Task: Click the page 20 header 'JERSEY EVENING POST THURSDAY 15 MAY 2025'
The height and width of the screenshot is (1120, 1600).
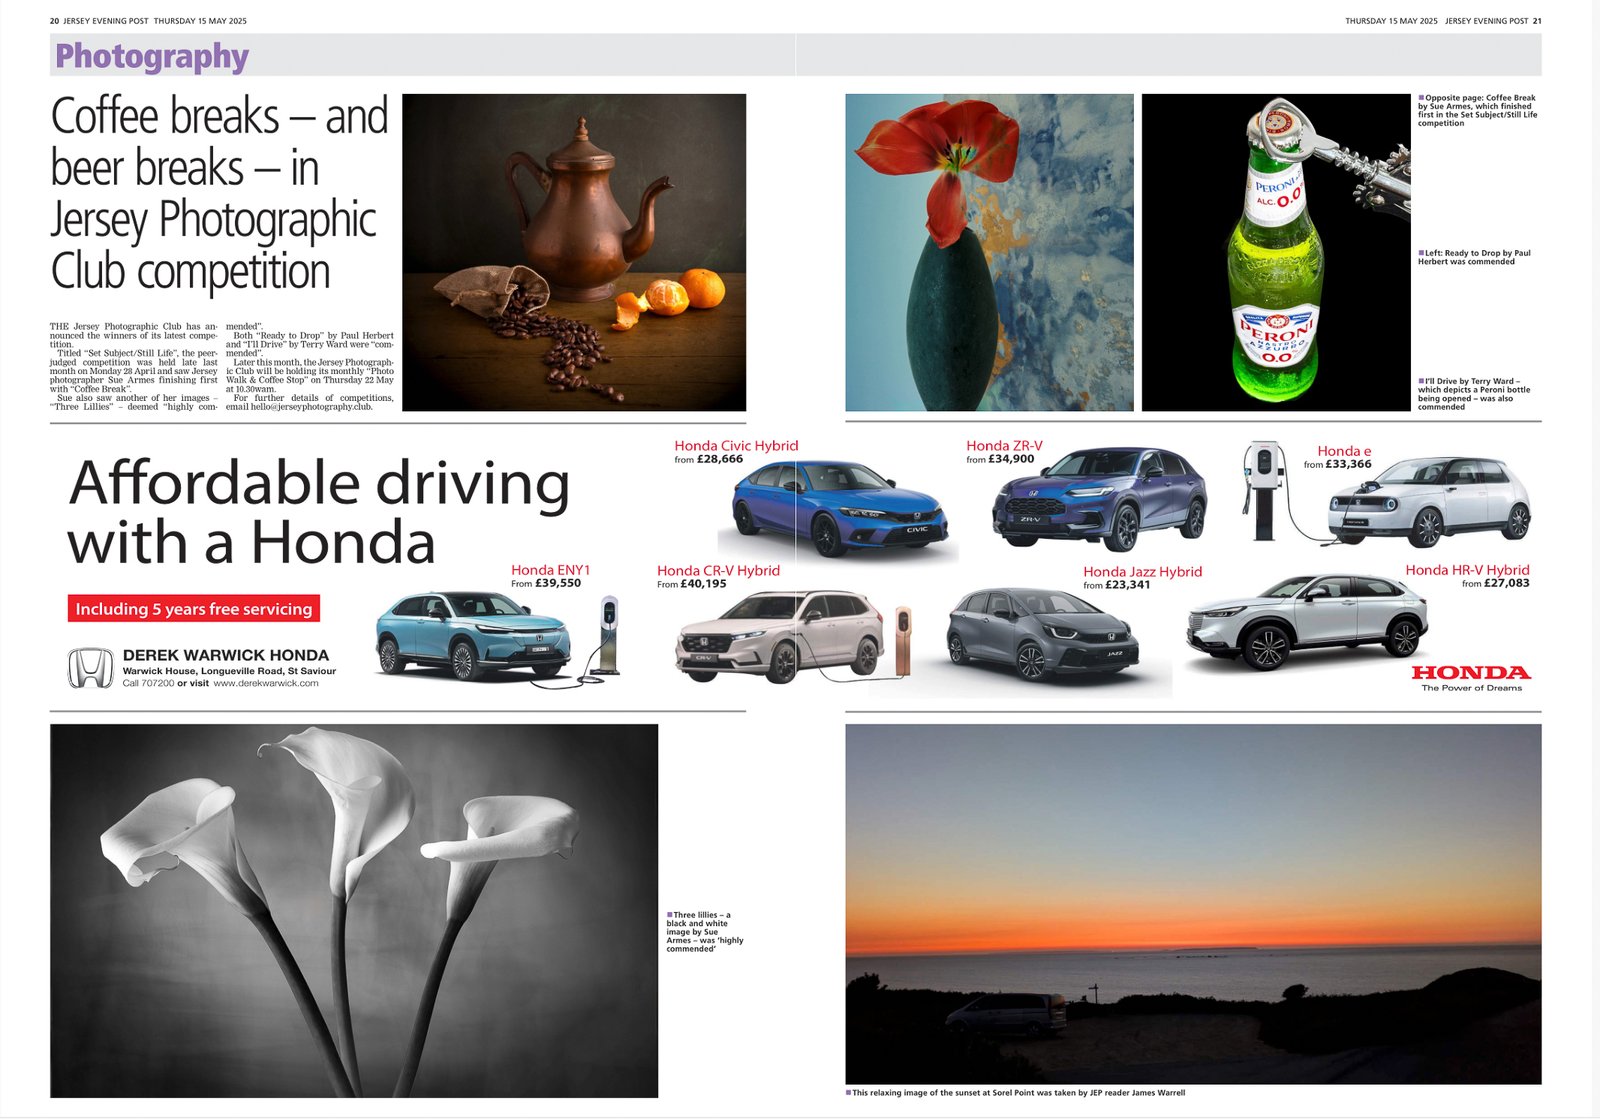Action: 148,21
